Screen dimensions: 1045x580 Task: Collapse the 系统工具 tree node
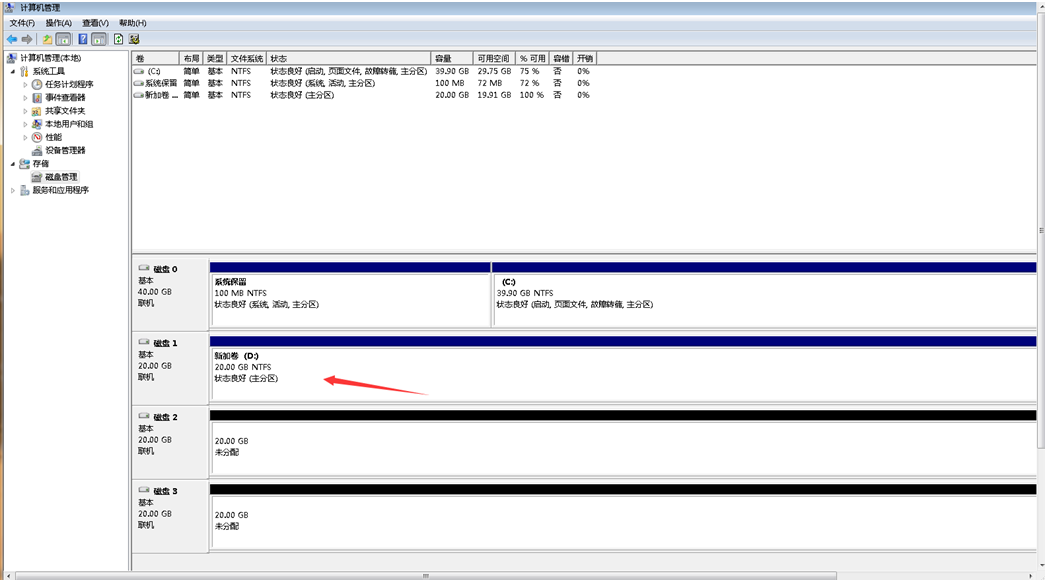pyautogui.click(x=13, y=72)
